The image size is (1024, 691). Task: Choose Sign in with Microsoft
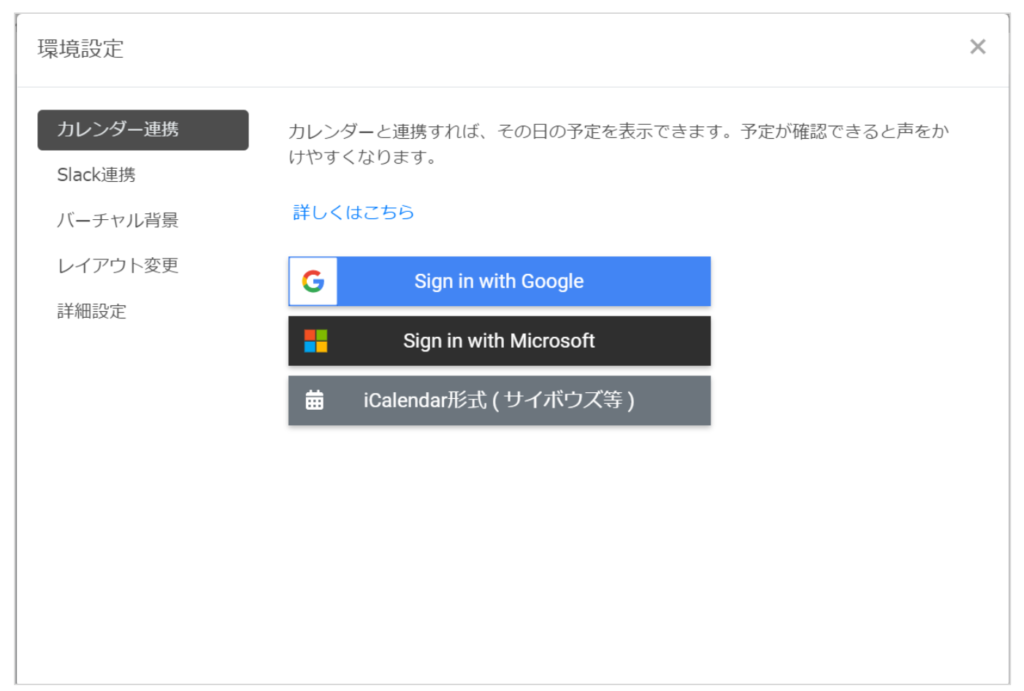pyautogui.click(x=500, y=341)
